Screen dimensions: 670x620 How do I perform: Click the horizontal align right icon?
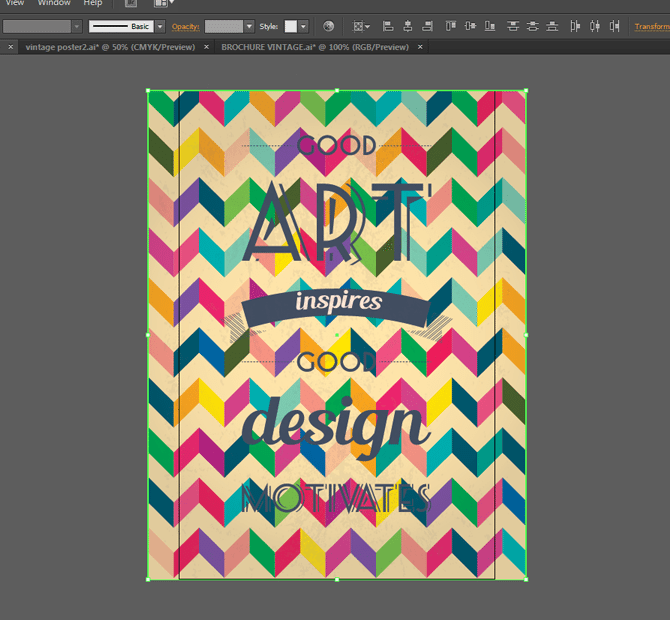point(425,26)
